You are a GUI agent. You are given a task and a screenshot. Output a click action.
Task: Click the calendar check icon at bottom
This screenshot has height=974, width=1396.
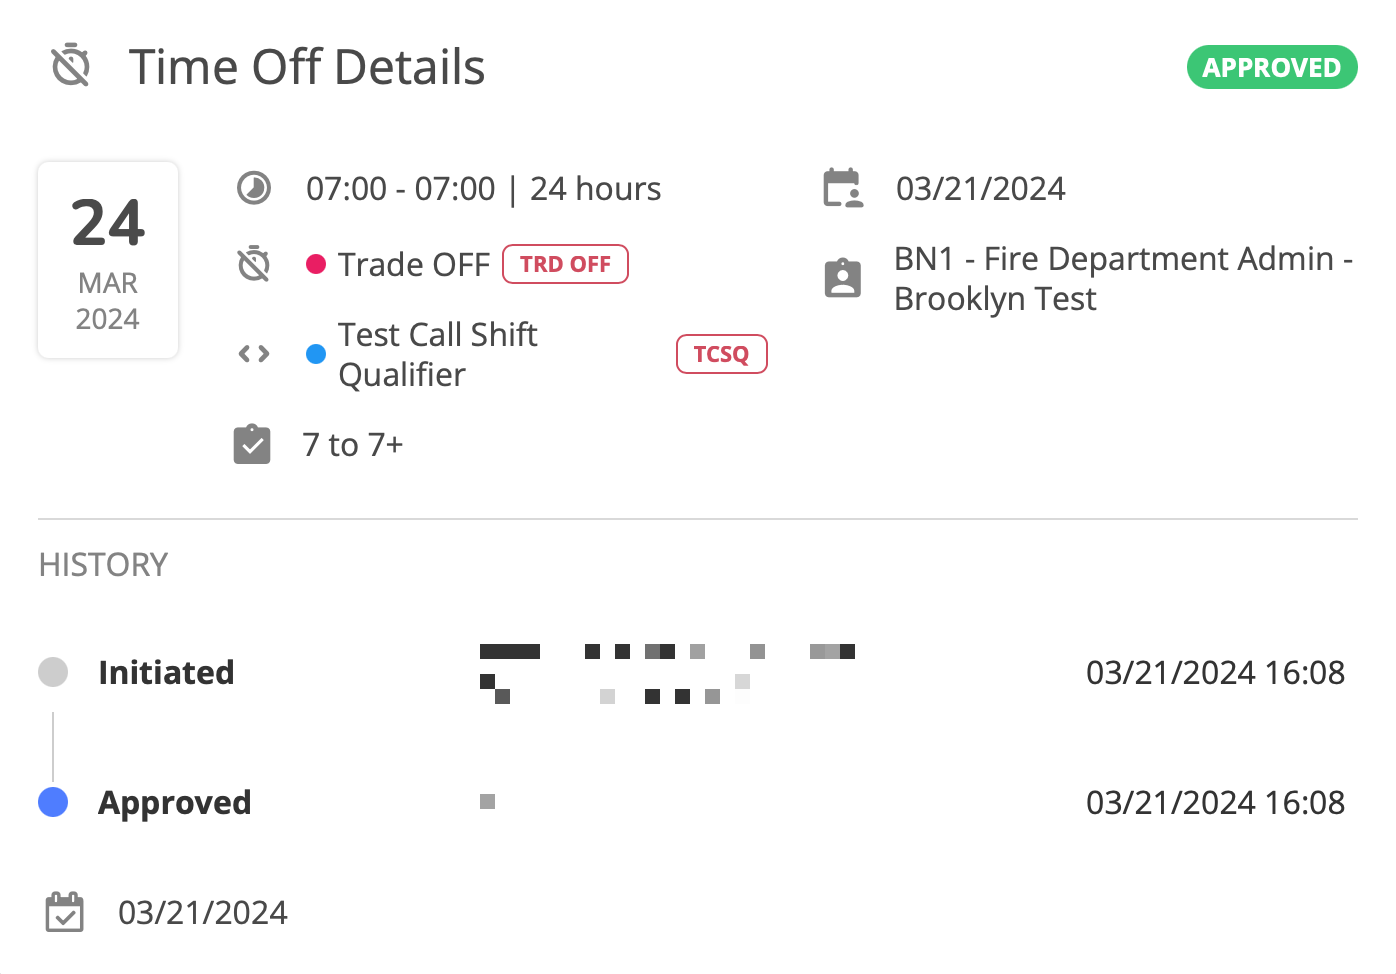pos(65,912)
